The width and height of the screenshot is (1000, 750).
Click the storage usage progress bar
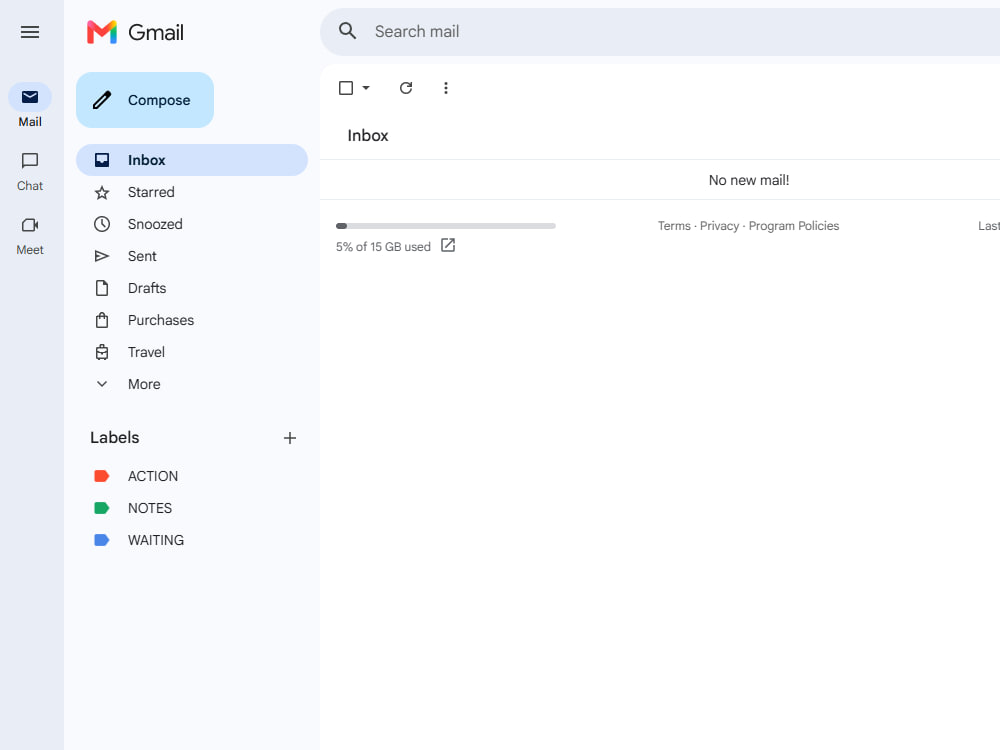[x=446, y=226]
